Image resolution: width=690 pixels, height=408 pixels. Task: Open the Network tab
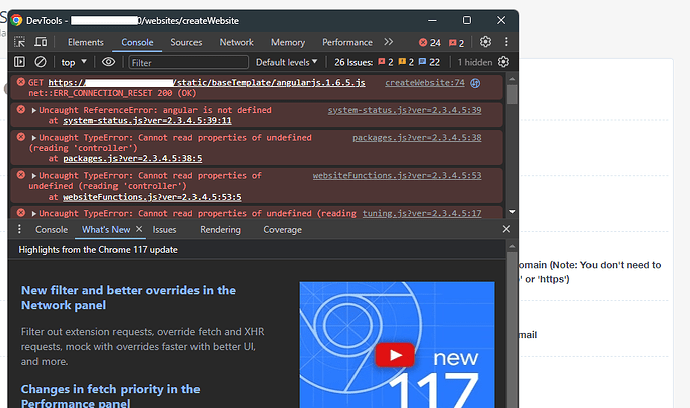(x=236, y=42)
